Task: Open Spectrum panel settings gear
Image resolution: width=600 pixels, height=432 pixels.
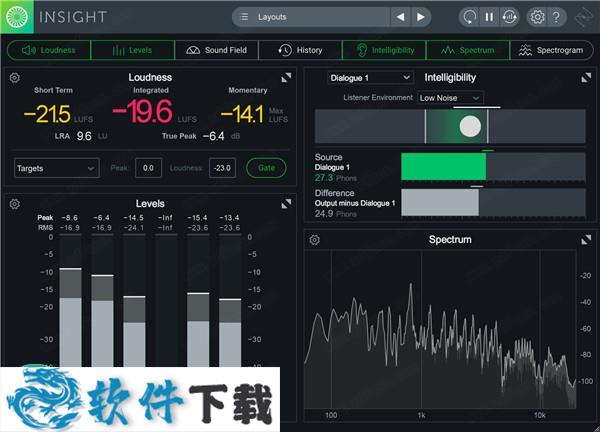Action: coord(315,240)
